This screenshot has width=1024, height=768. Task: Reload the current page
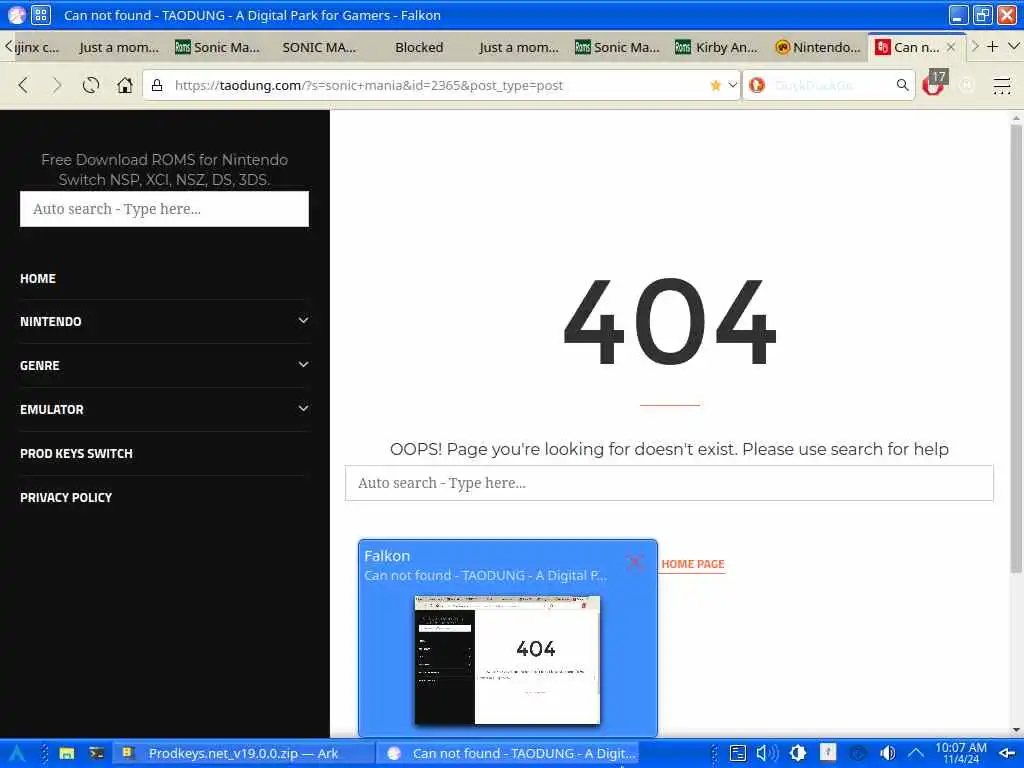pyautogui.click(x=91, y=85)
